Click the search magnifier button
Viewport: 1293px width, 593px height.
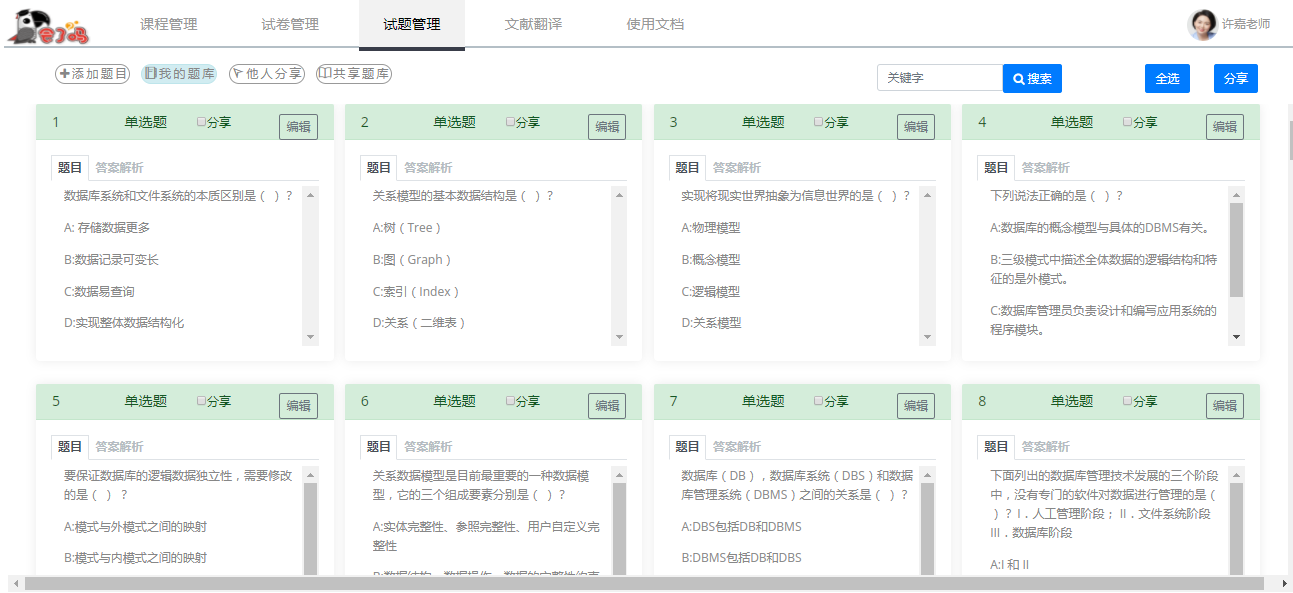click(1032, 78)
